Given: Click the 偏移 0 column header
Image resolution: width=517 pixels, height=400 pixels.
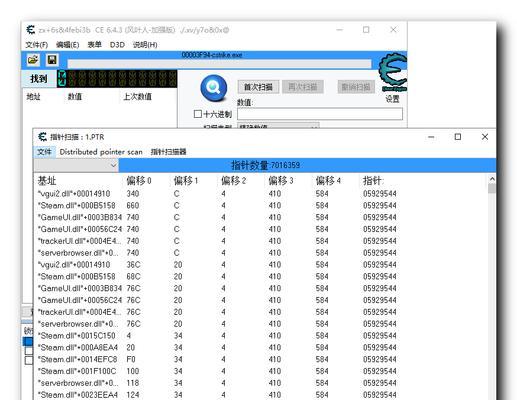Looking at the screenshot, I should (139, 181).
